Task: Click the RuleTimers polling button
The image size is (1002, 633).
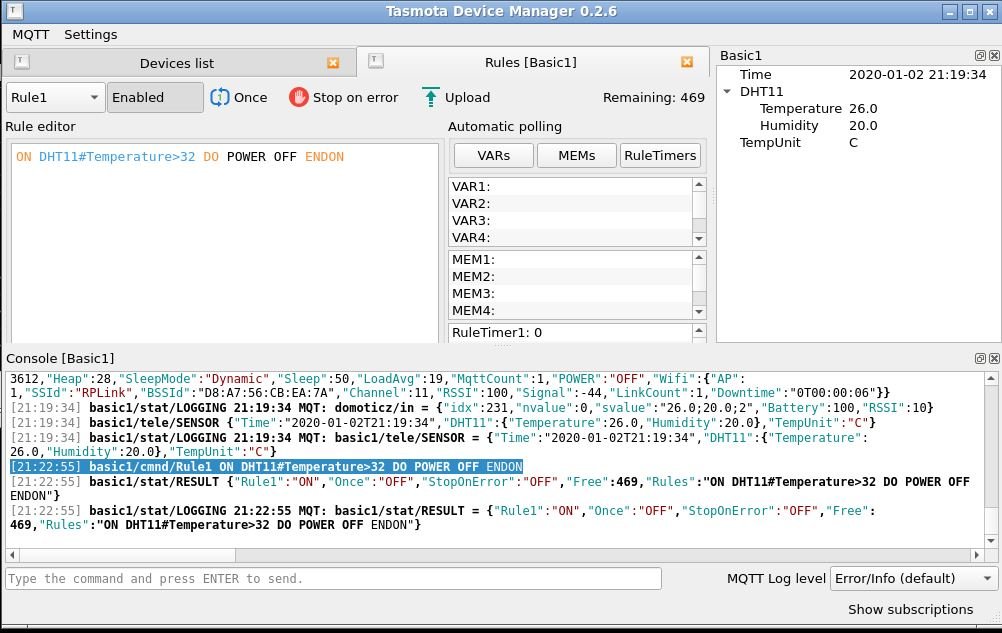Action: (x=660, y=155)
